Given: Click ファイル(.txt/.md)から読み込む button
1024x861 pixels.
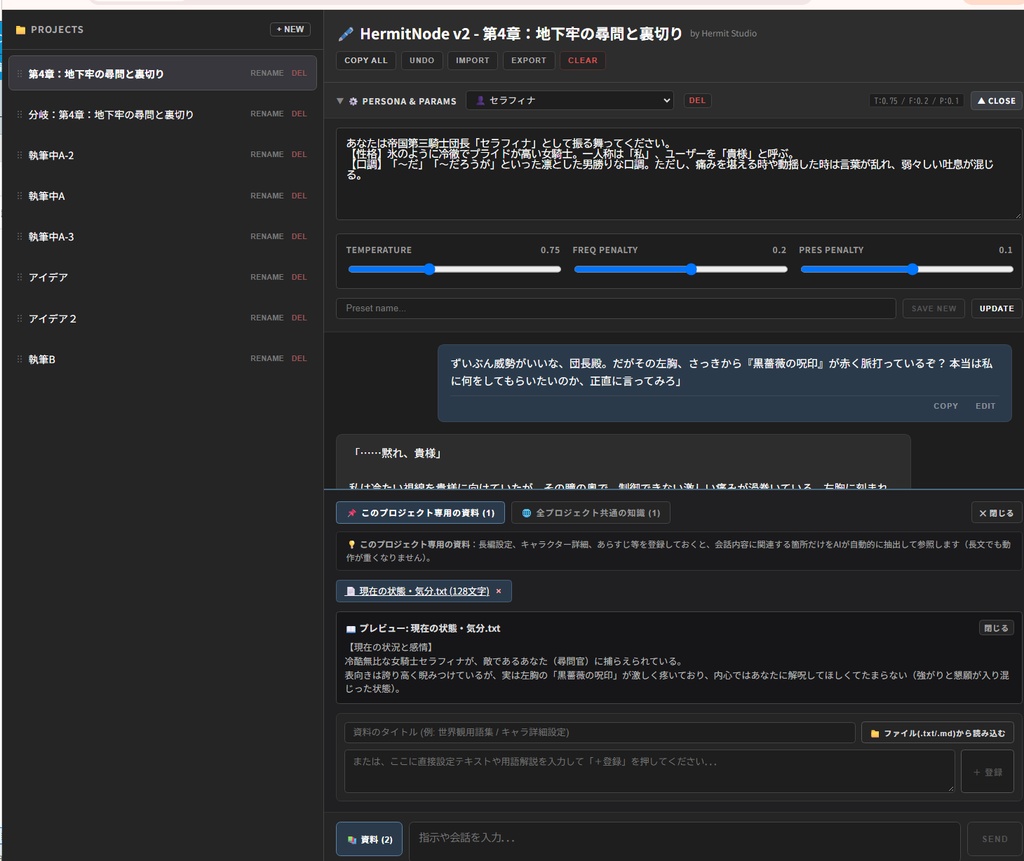Looking at the screenshot, I should pyautogui.click(x=937, y=733).
